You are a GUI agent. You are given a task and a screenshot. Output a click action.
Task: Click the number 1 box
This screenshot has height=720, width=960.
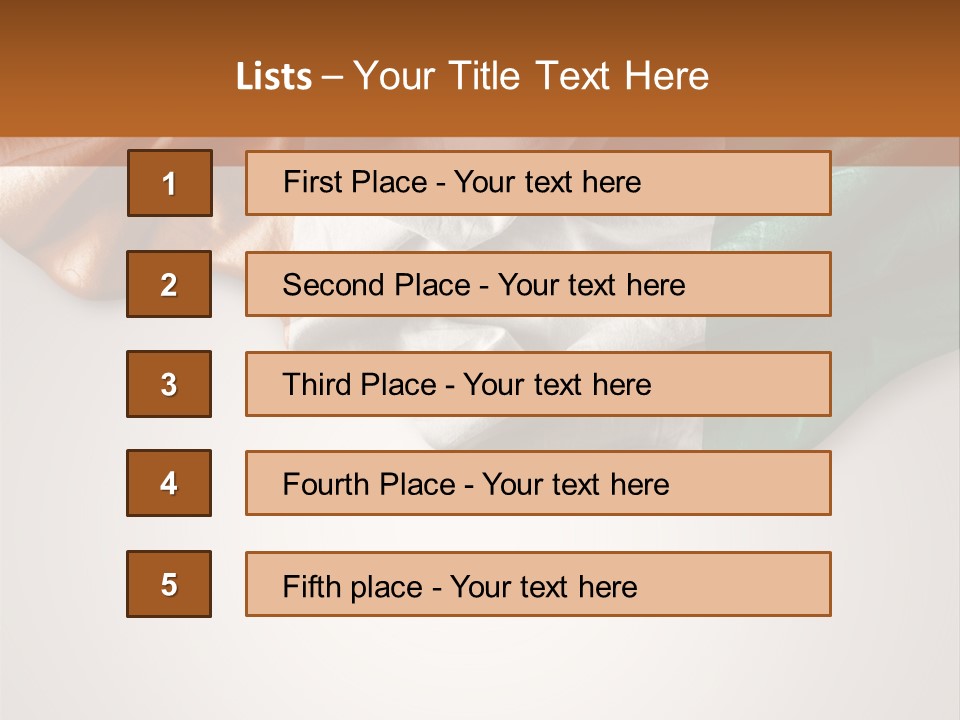click(170, 183)
